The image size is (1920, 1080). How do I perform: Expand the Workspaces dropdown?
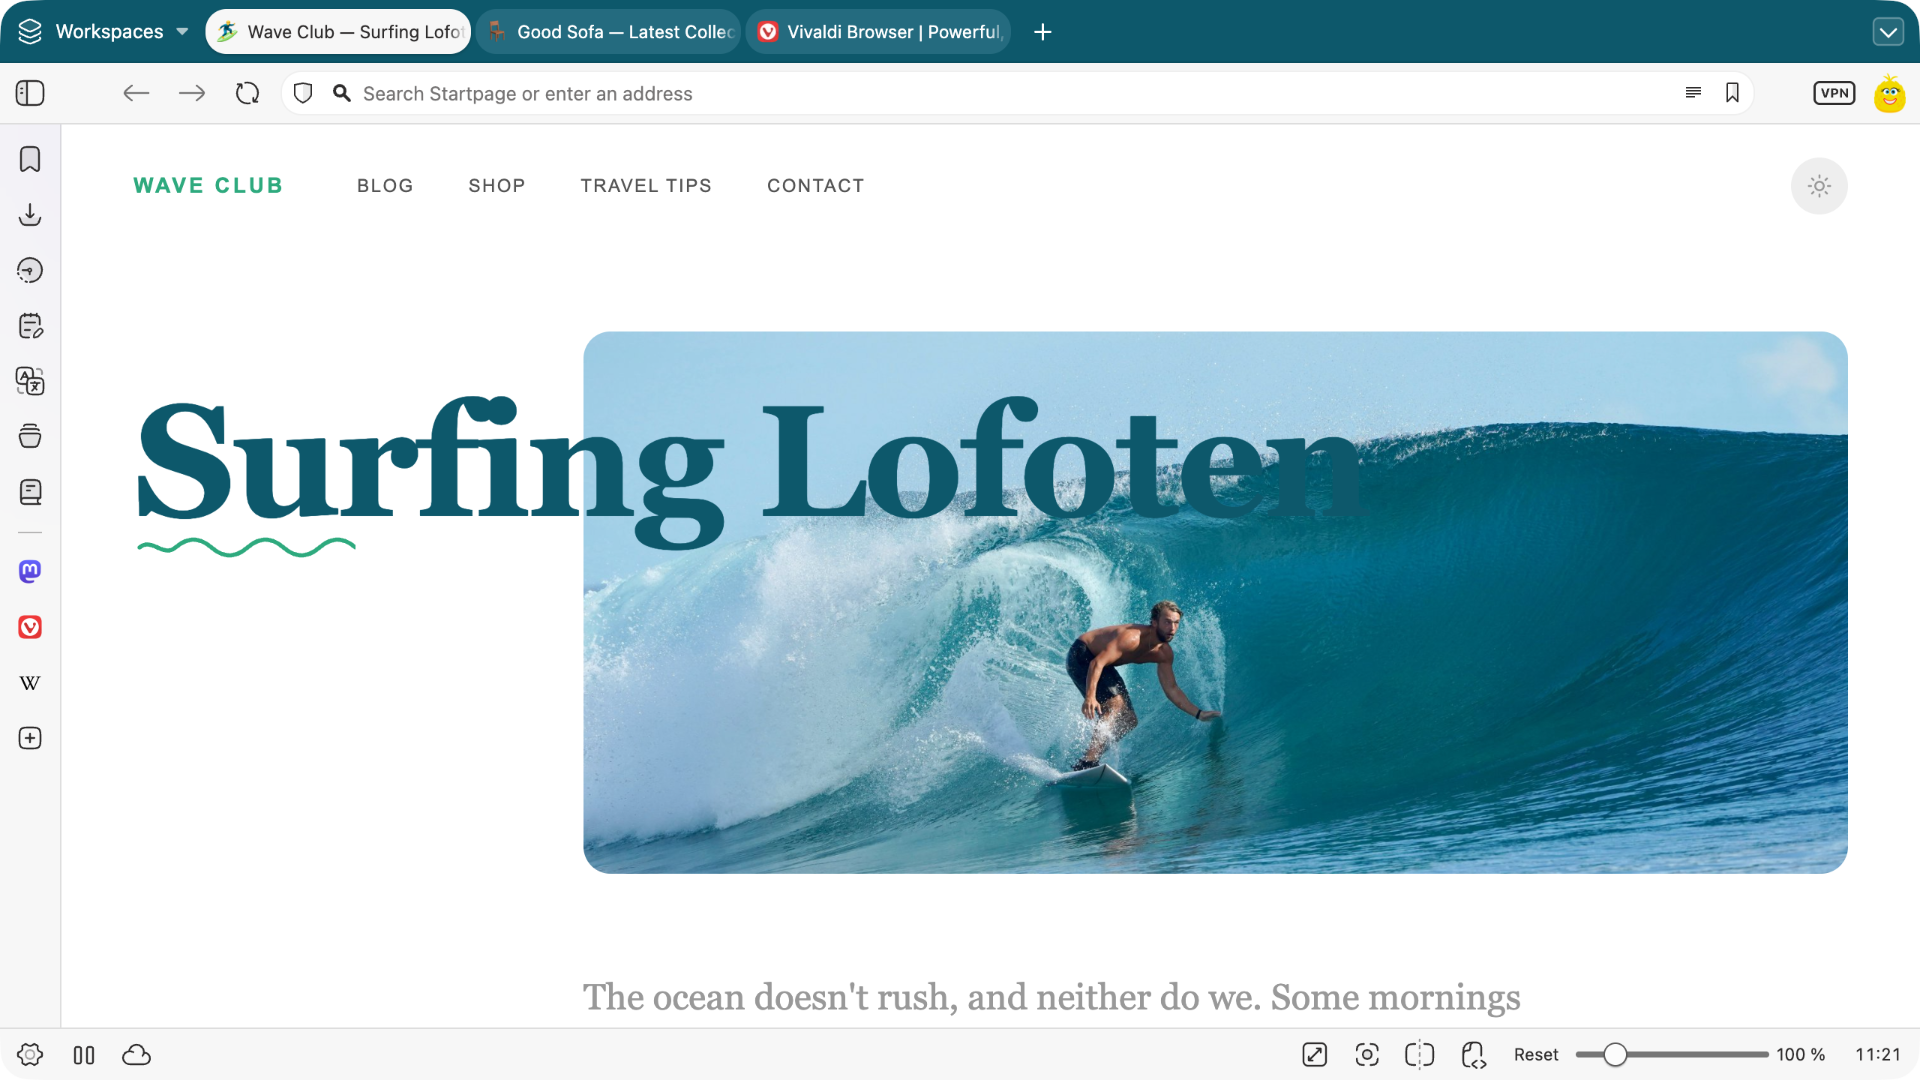[104, 32]
